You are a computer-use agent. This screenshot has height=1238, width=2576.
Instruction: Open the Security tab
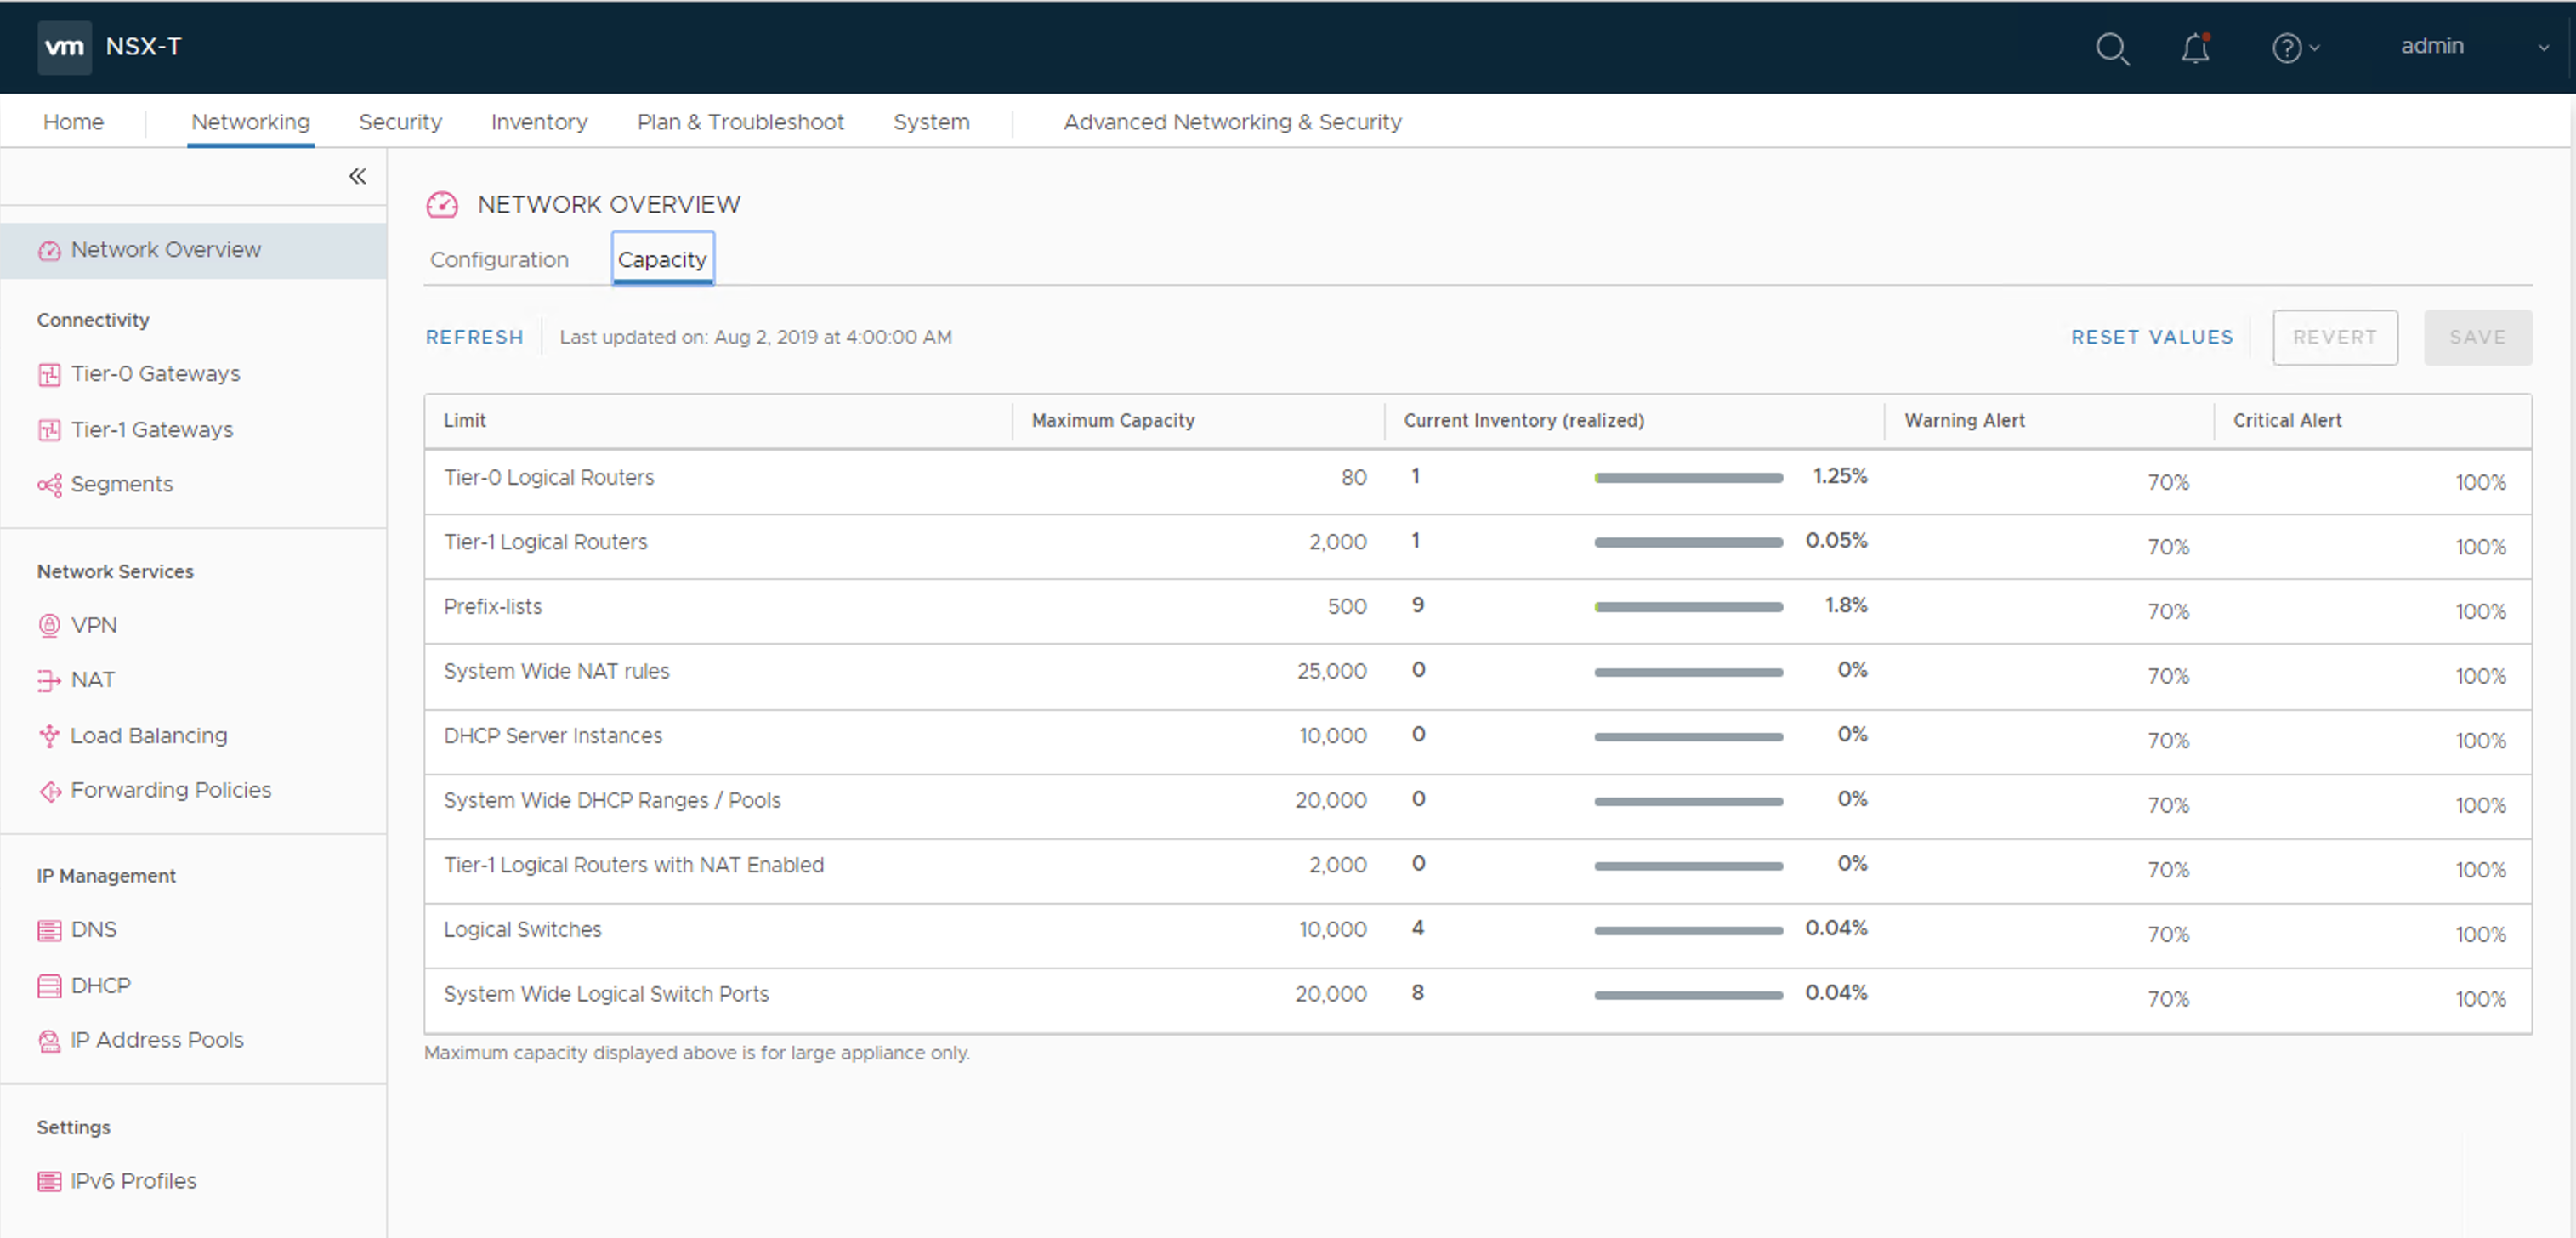(x=400, y=122)
